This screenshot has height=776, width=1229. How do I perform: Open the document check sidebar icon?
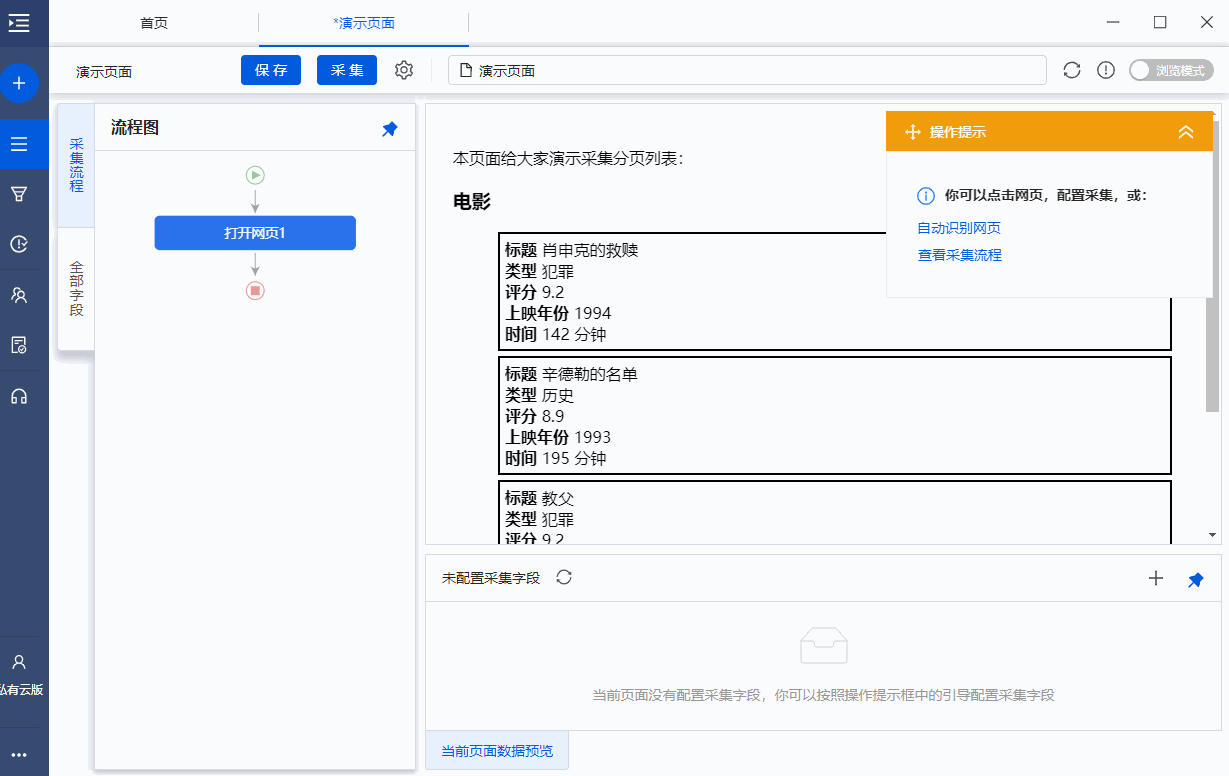point(19,345)
